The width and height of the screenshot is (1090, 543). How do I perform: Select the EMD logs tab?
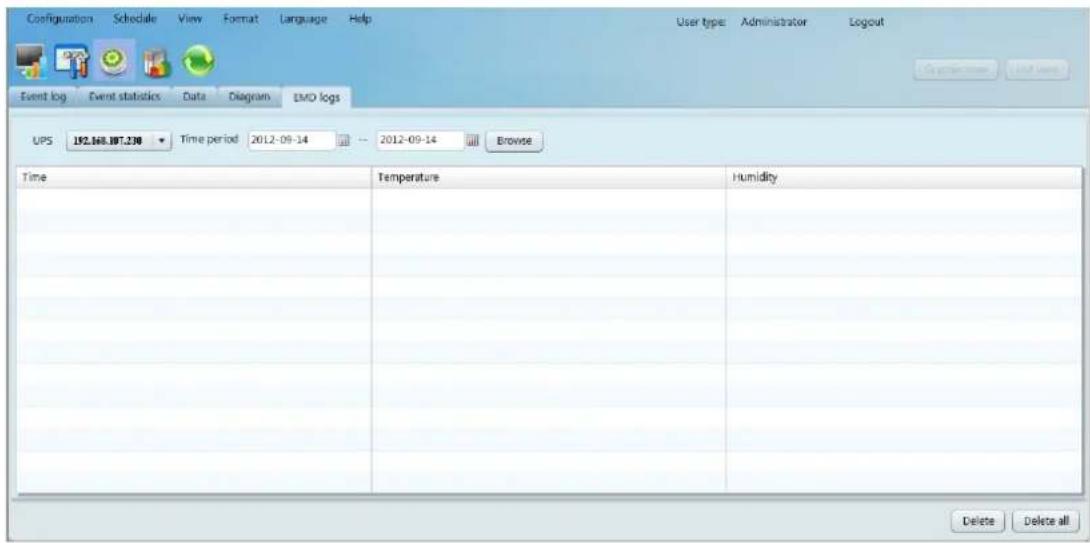(316, 97)
